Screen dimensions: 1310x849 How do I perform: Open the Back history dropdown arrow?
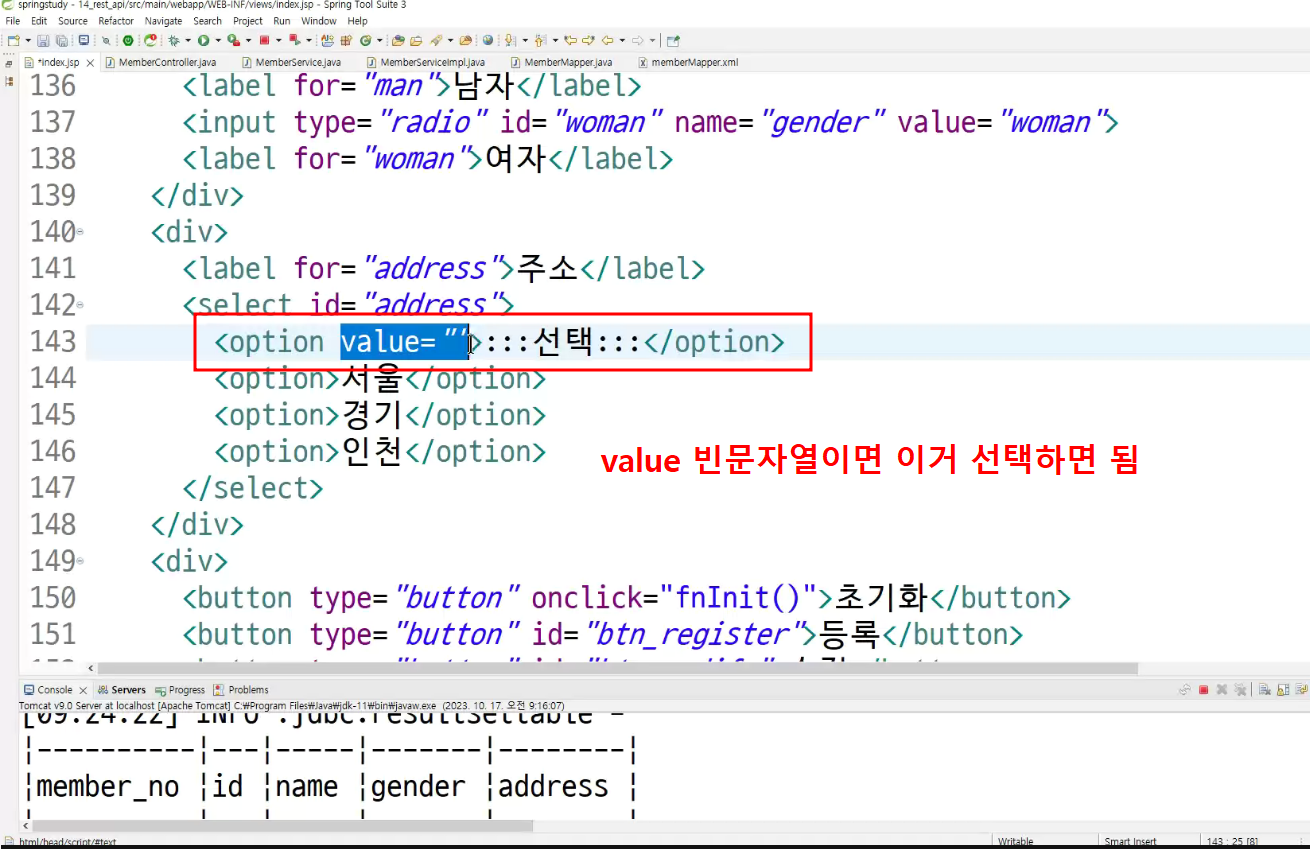[622, 41]
